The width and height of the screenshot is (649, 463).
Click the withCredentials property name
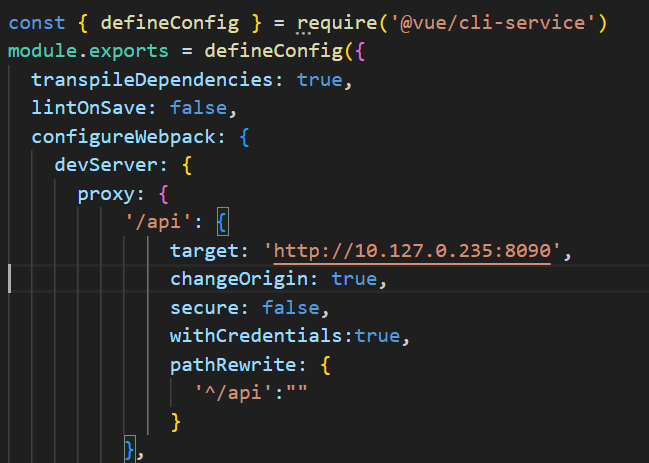(256, 336)
